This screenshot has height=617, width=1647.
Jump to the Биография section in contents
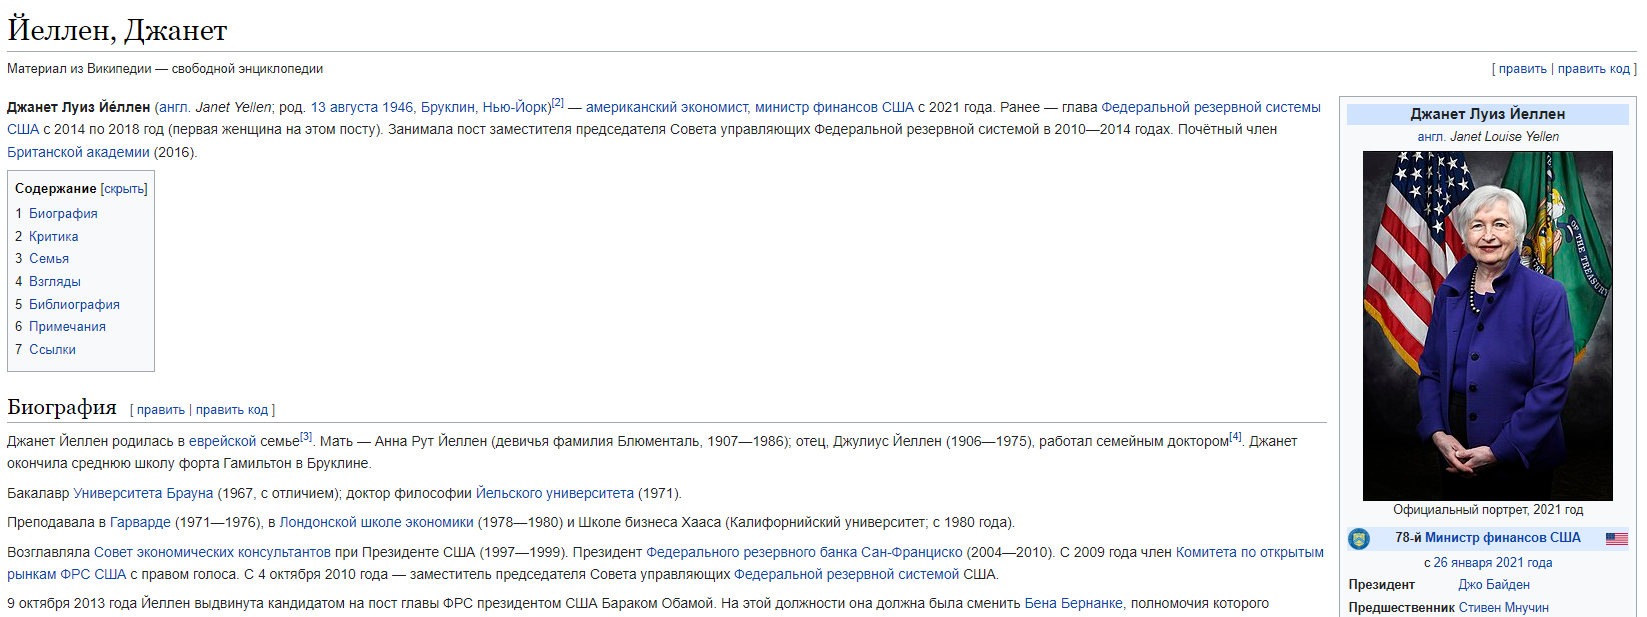[63, 214]
